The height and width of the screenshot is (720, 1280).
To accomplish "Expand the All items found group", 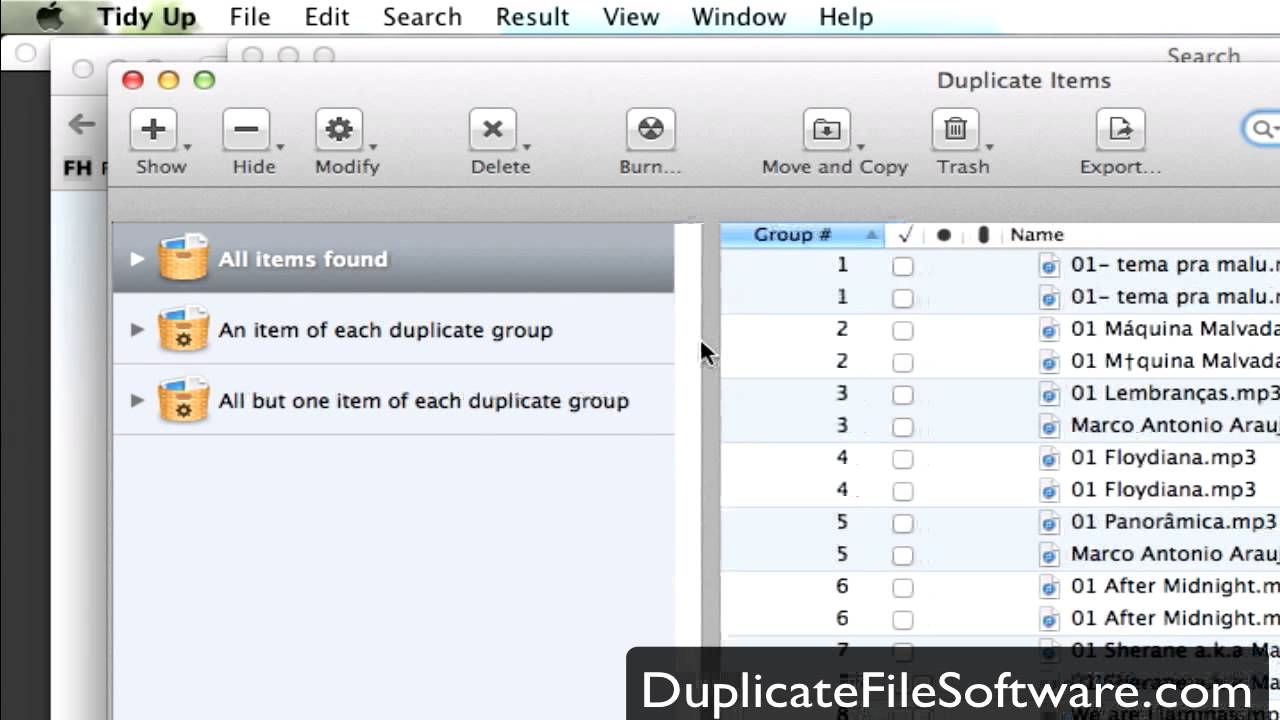I will 138,259.
